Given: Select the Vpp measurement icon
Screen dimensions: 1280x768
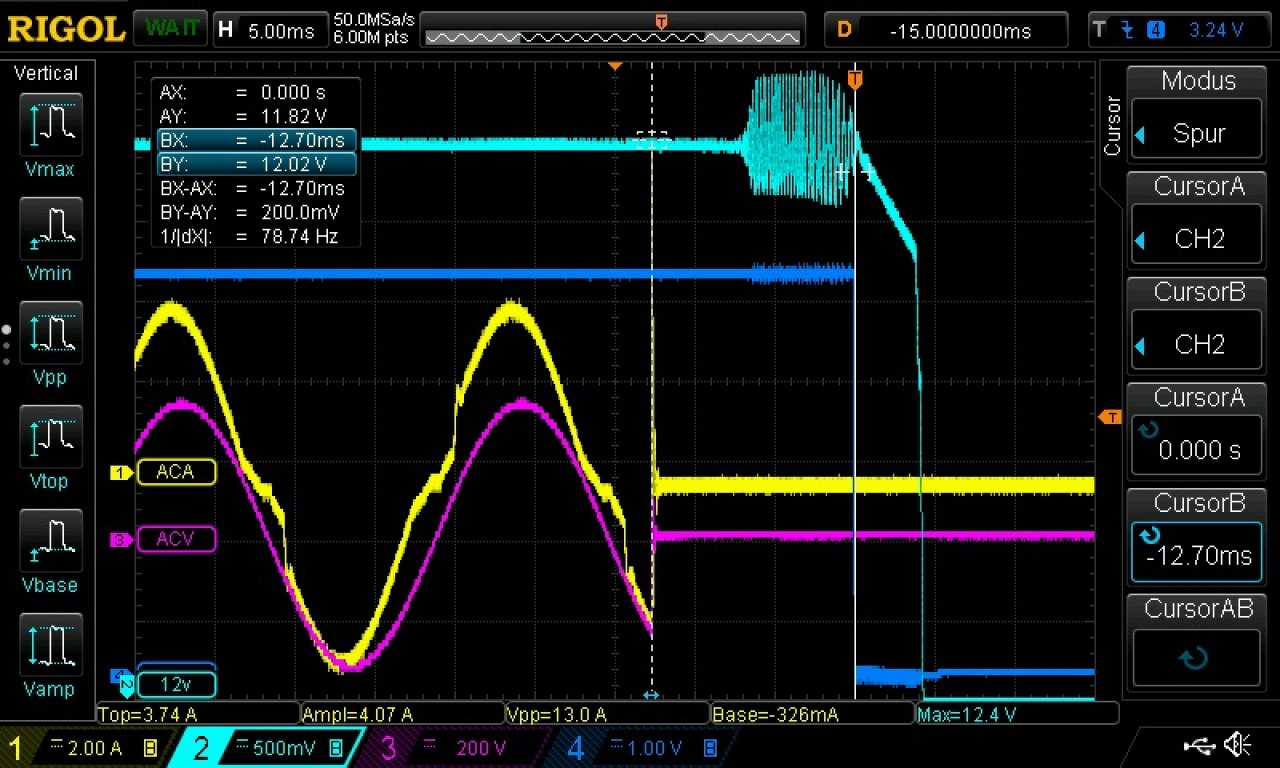Looking at the screenshot, I should (50, 333).
